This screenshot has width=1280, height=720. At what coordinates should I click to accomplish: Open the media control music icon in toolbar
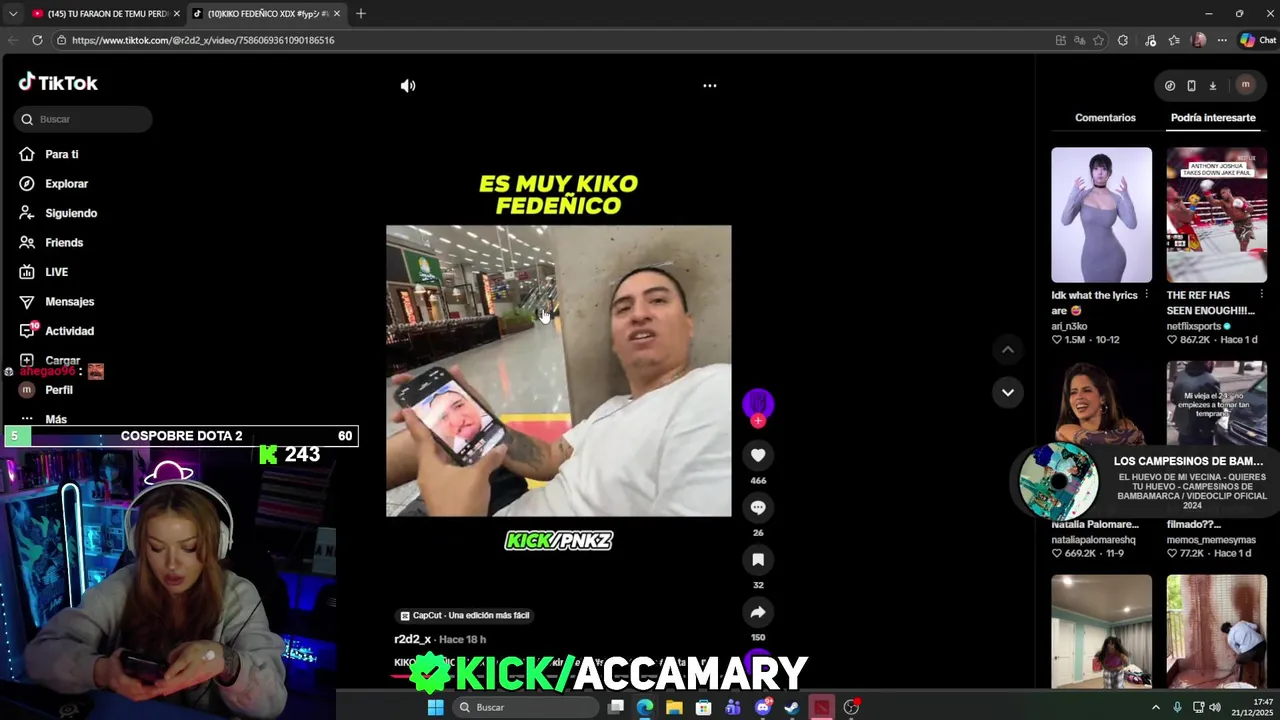1150,40
